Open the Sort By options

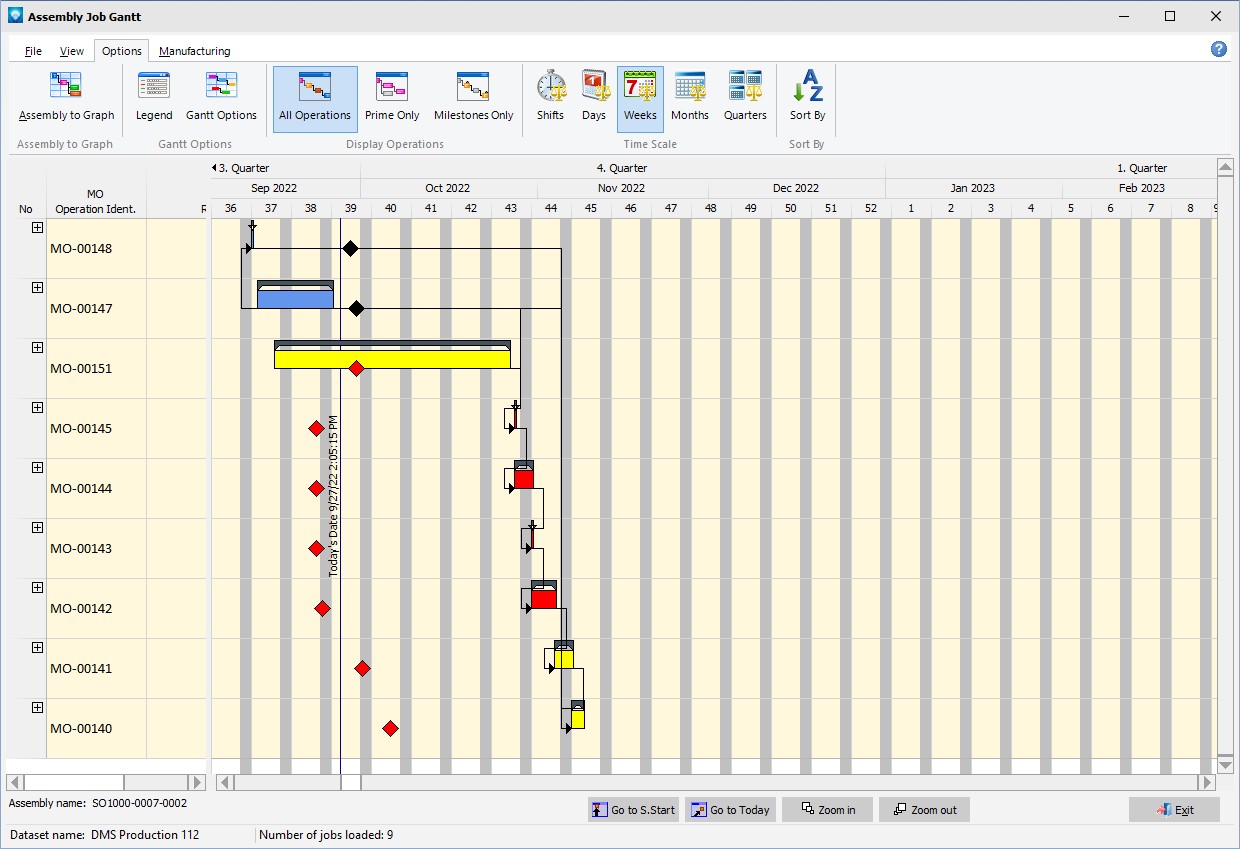tap(807, 97)
